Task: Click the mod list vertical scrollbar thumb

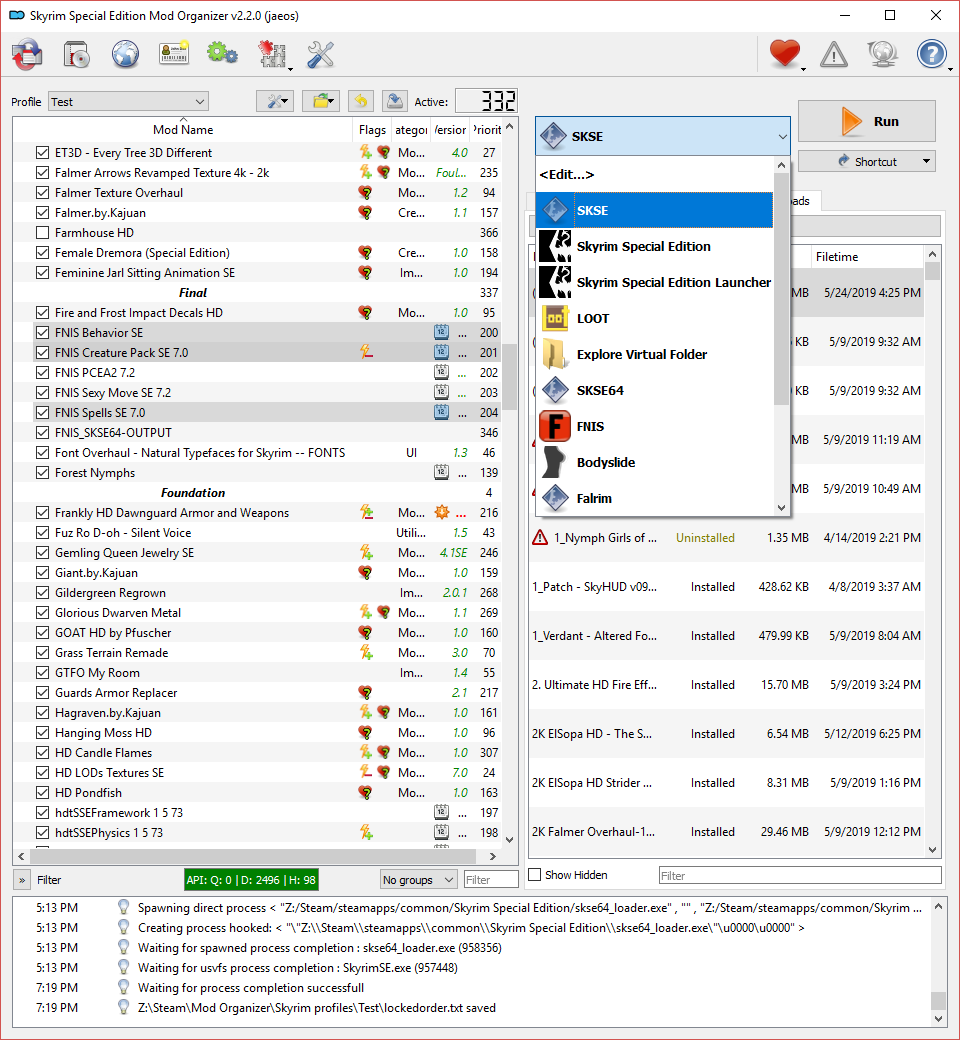Action: (510, 377)
